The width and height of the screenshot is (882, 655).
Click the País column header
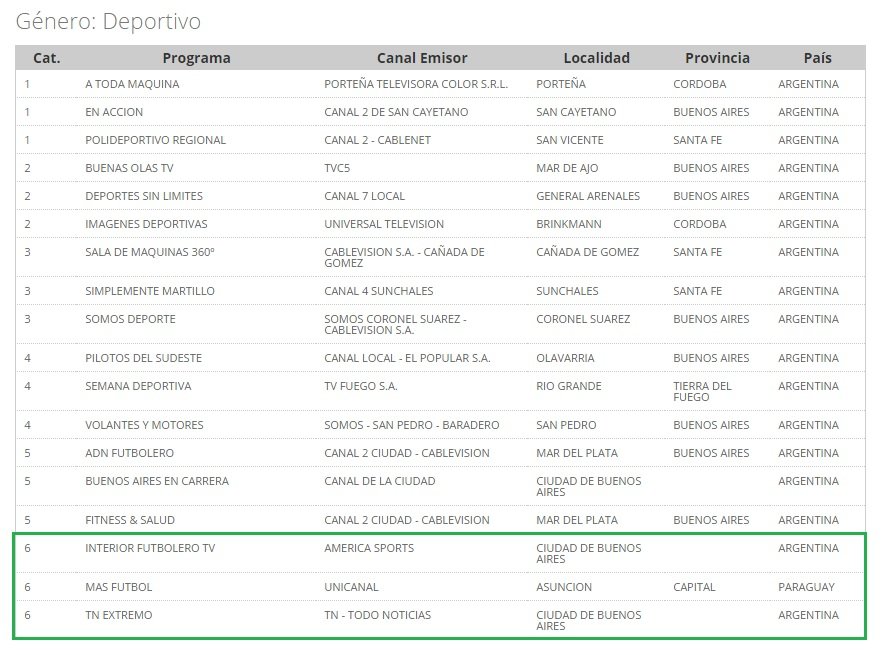817,58
